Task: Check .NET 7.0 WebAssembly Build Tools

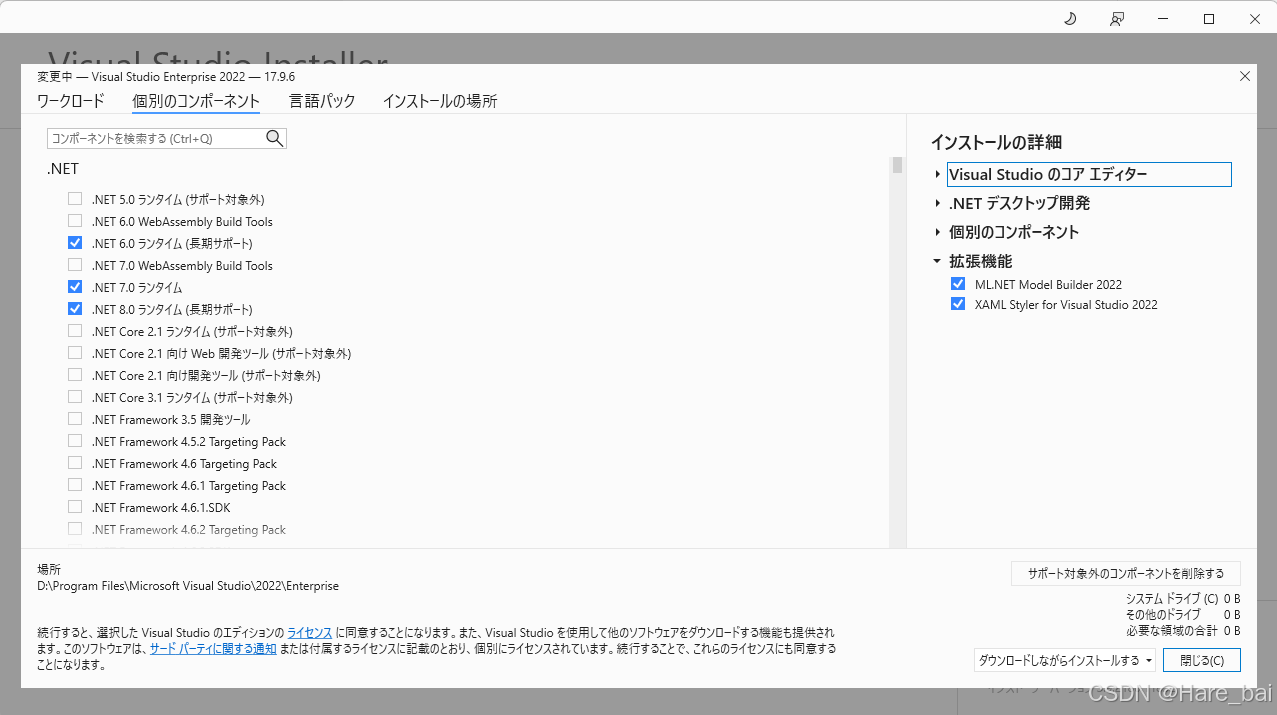Action: 75,265
